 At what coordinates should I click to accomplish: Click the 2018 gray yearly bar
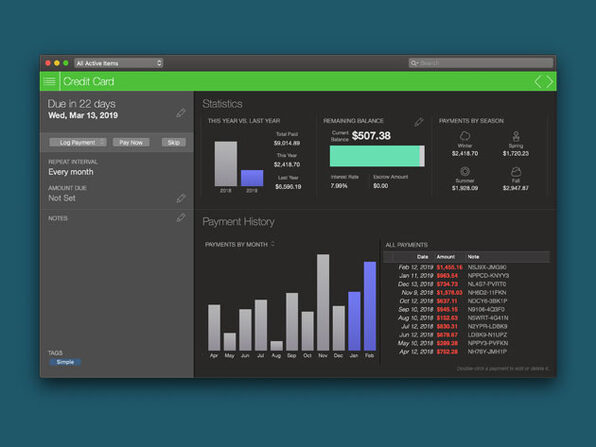226,164
